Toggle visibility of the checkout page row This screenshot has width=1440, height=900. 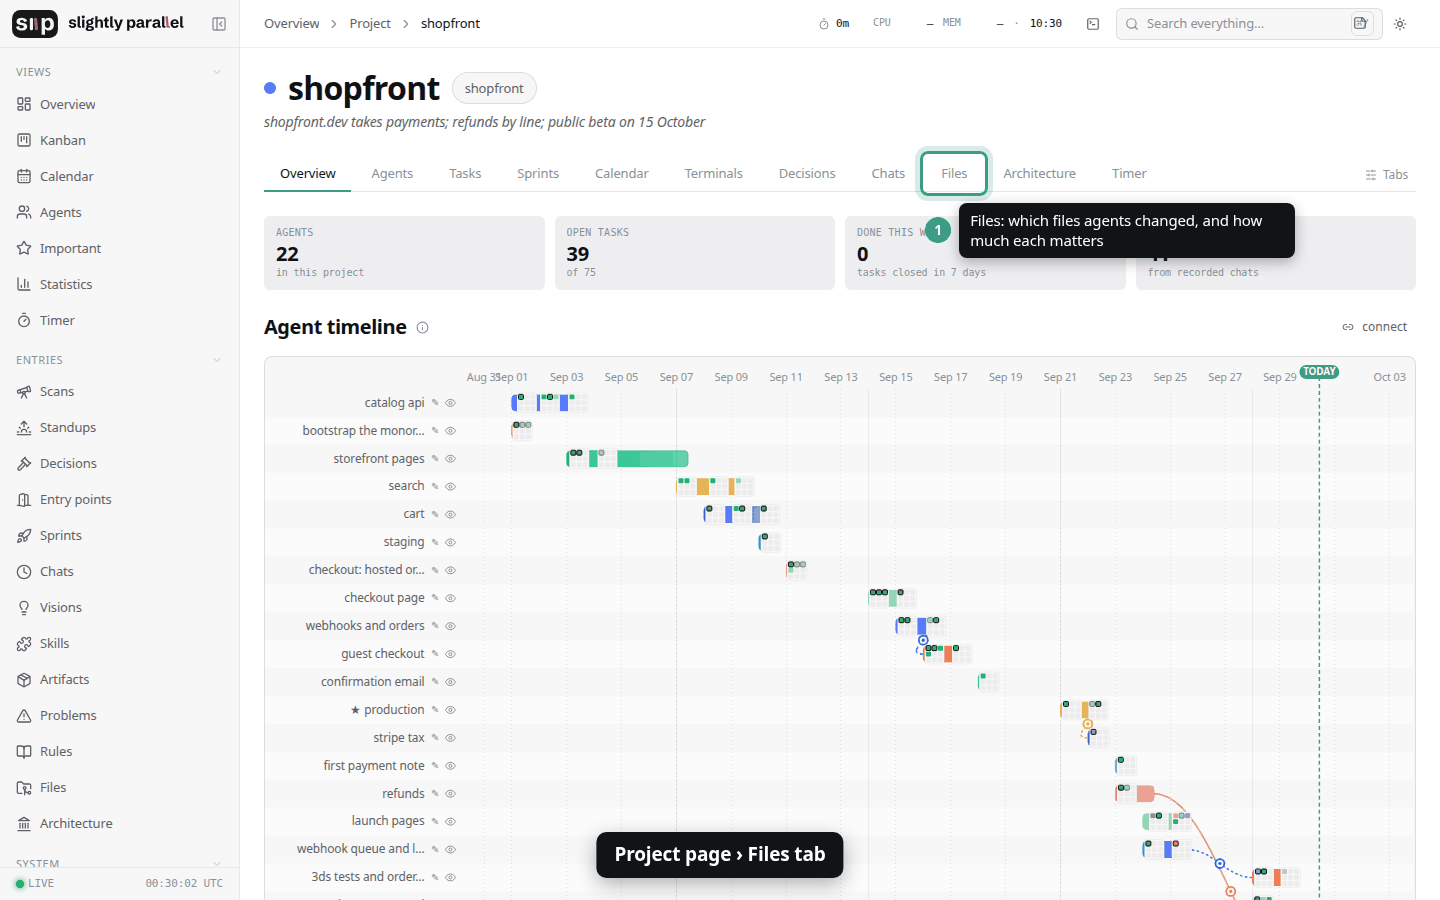pyautogui.click(x=451, y=598)
